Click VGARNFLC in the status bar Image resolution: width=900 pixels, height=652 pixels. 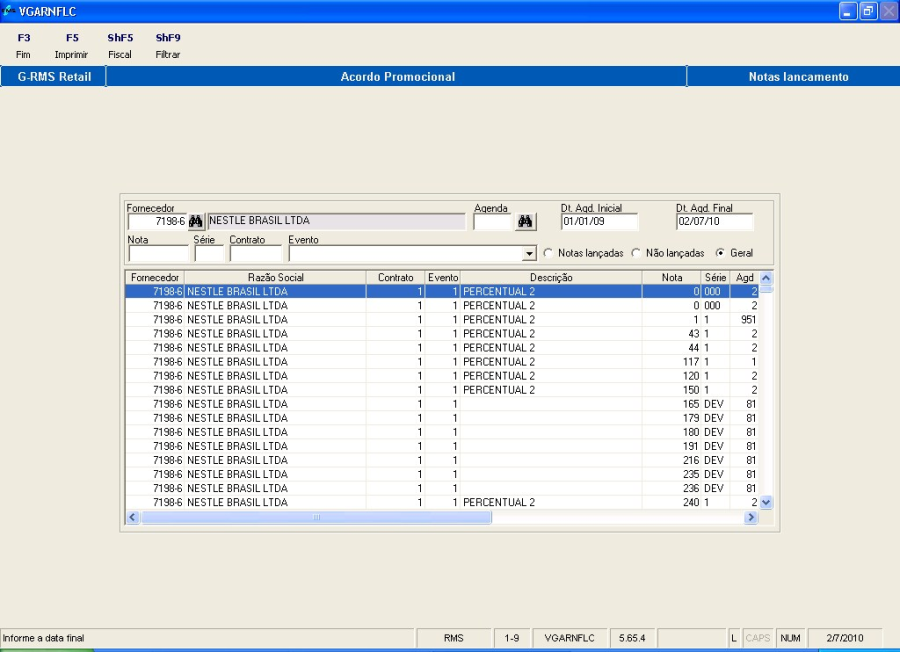[x=569, y=638]
